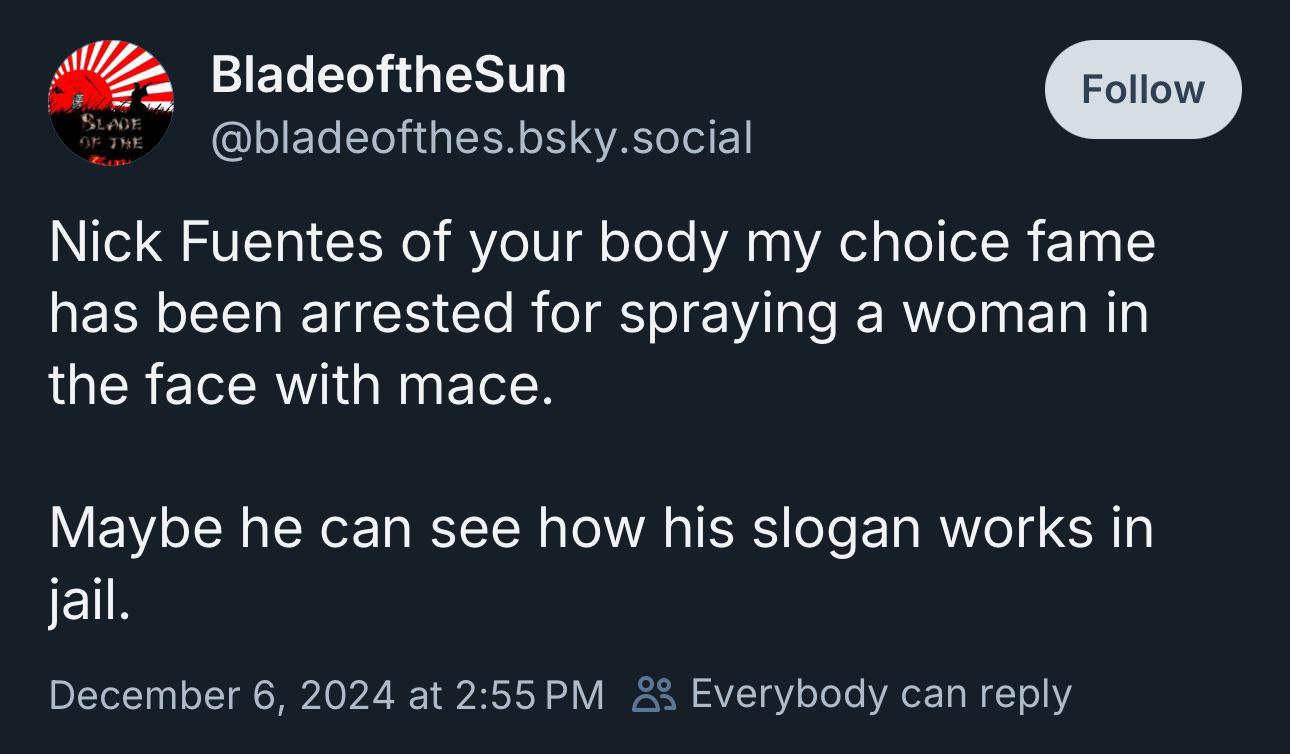Open the Everybody can reply label
Viewport: 1290px width, 754px height.
pos(880,693)
